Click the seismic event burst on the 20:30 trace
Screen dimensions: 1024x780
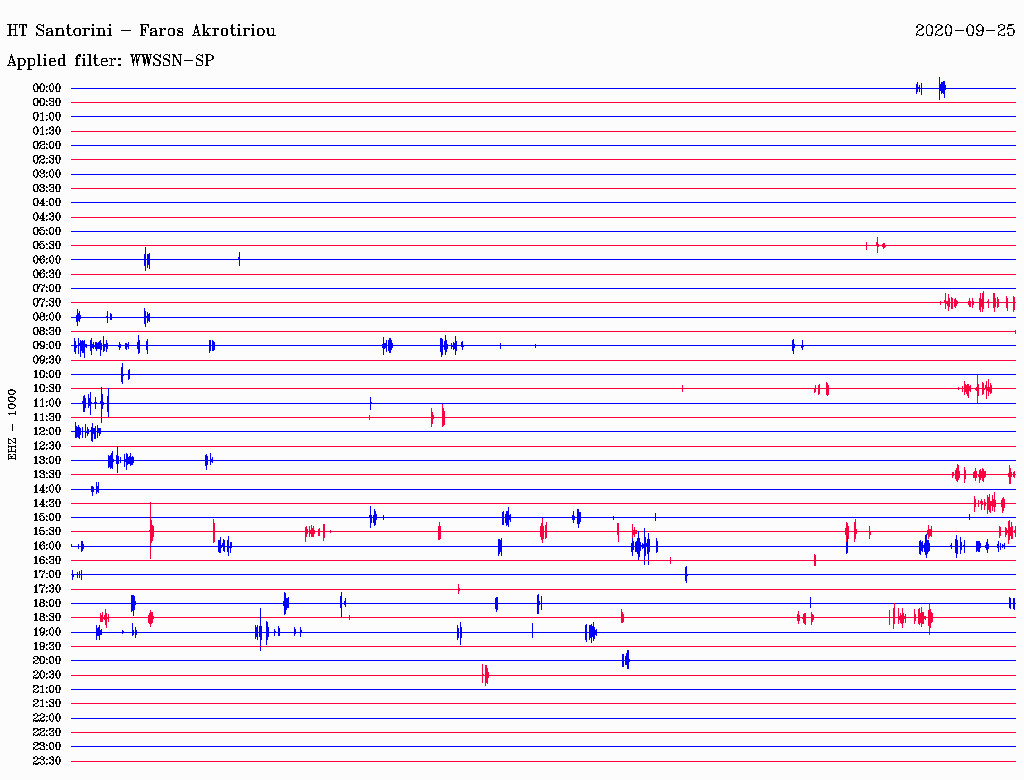pyautogui.click(x=485, y=675)
